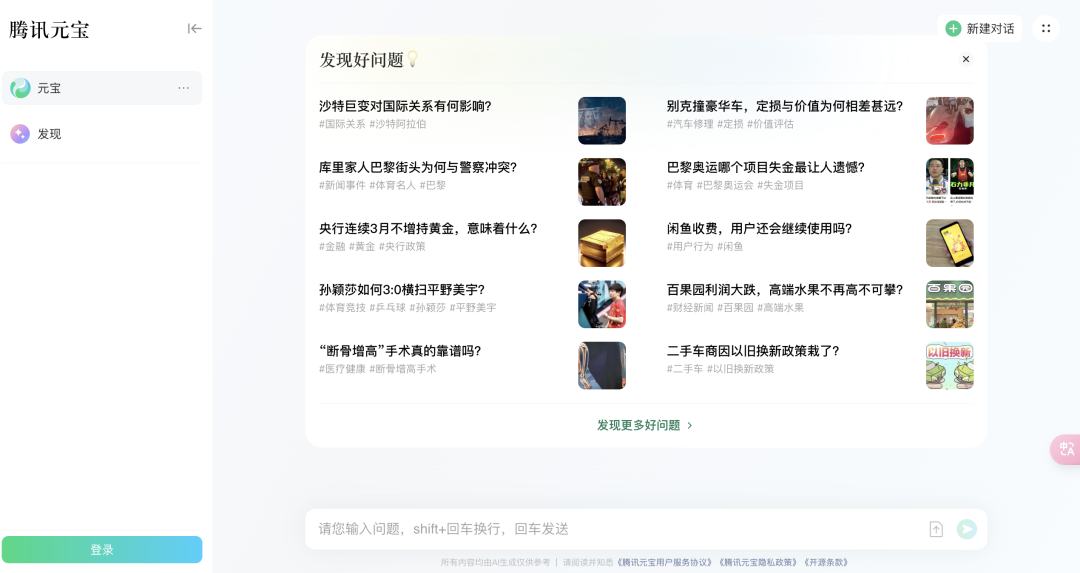Click the #国际关系 tag
Screen dimensions: 1080x573
[x=342, y=124]
